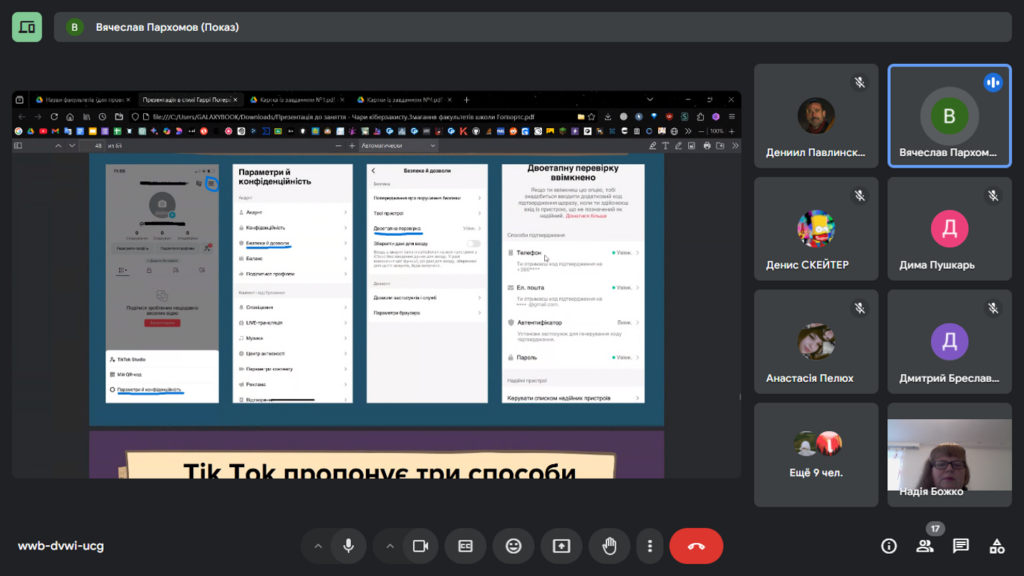Open meeting details info

pos(889,546)
